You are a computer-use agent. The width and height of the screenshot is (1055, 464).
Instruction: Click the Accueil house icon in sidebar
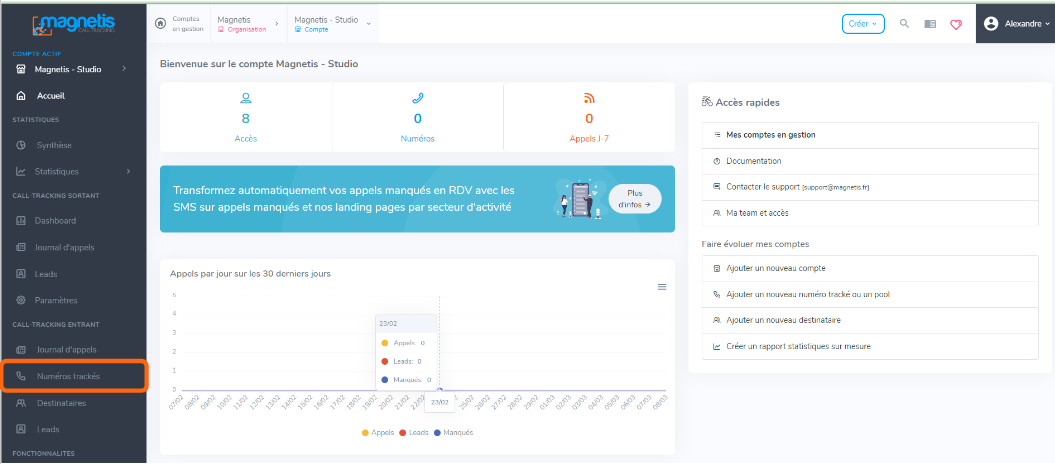click(x=21, y=95)
